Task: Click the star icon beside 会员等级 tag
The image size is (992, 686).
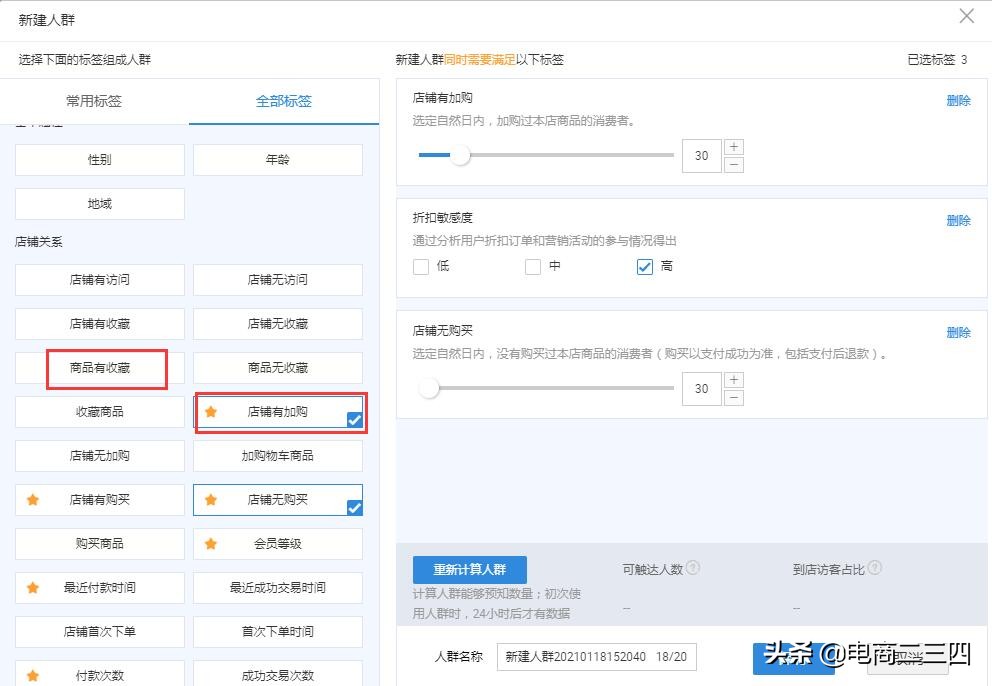Action: (211, 543)
